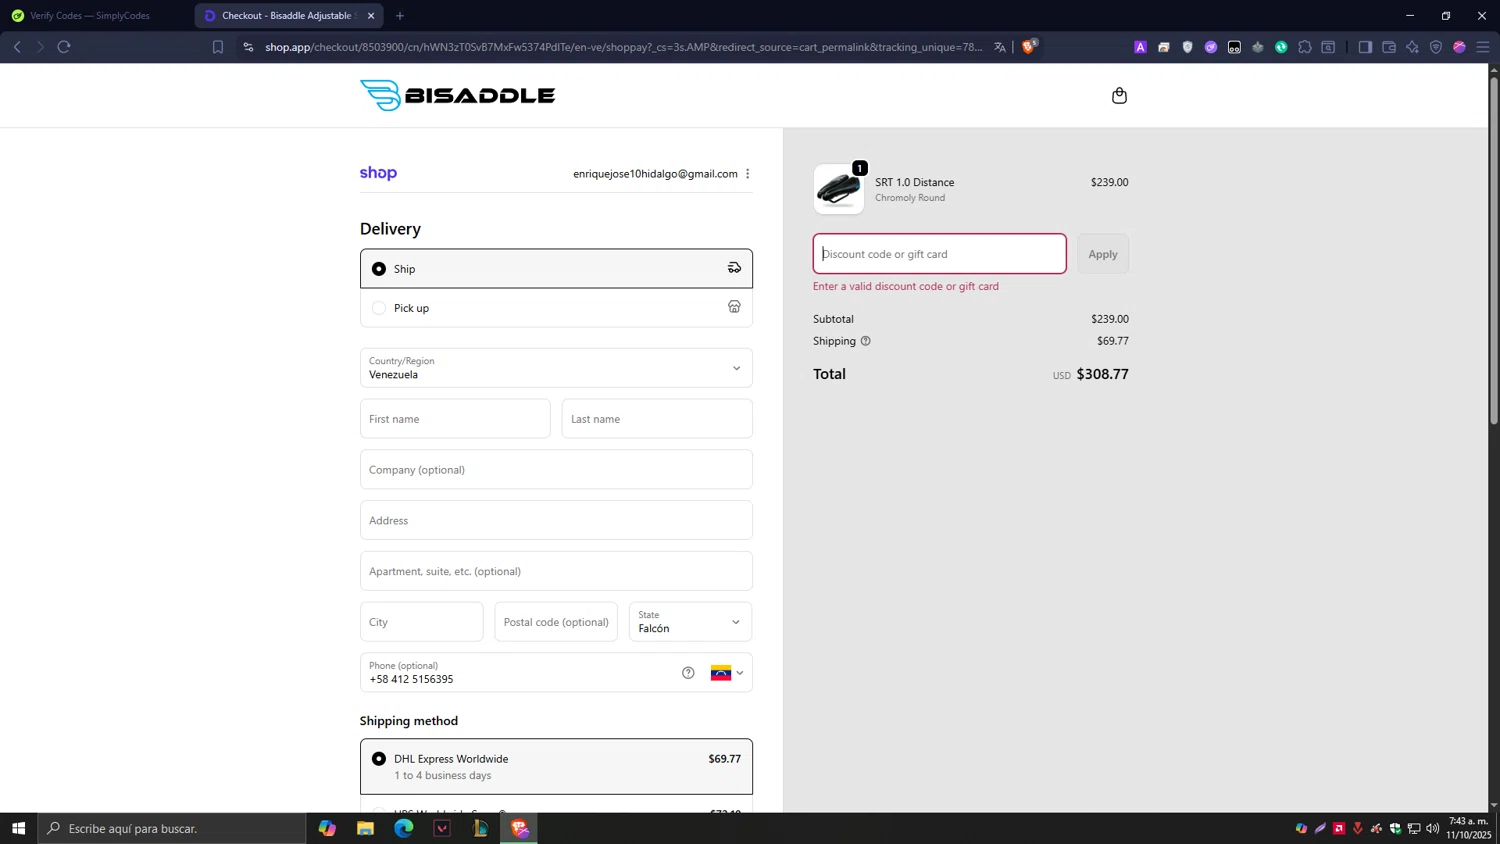
Task: Click the Bisaddle logo in header
Action: 457,95
